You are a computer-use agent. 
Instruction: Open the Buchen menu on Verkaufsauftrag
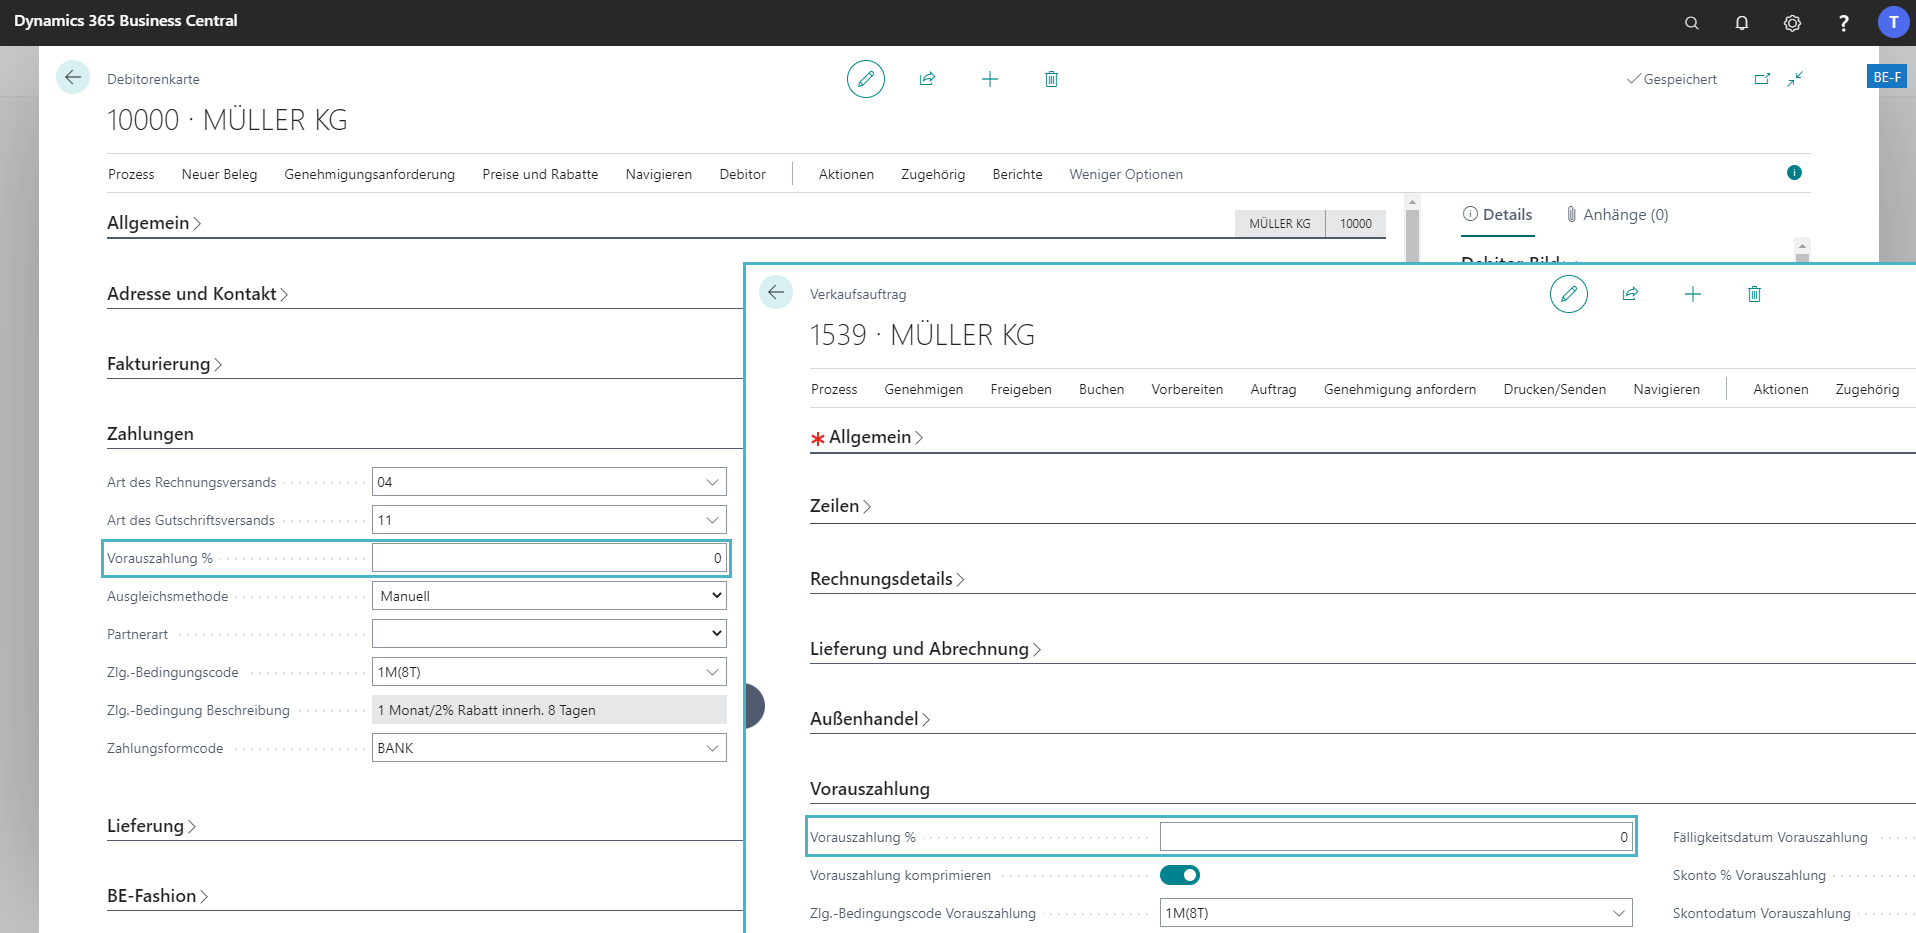(x=1101, y=389)
